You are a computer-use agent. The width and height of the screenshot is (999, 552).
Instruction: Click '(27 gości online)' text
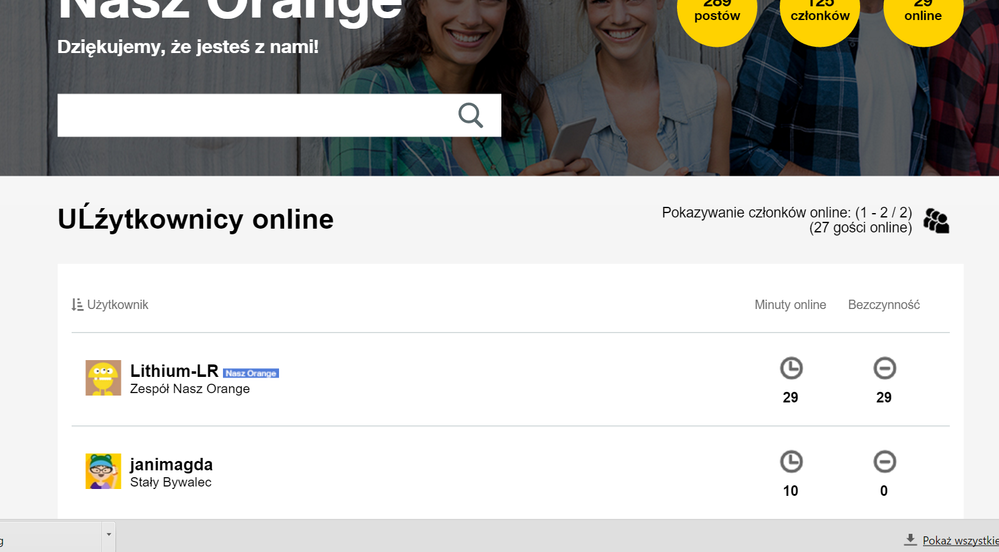(x=860, y=228)
